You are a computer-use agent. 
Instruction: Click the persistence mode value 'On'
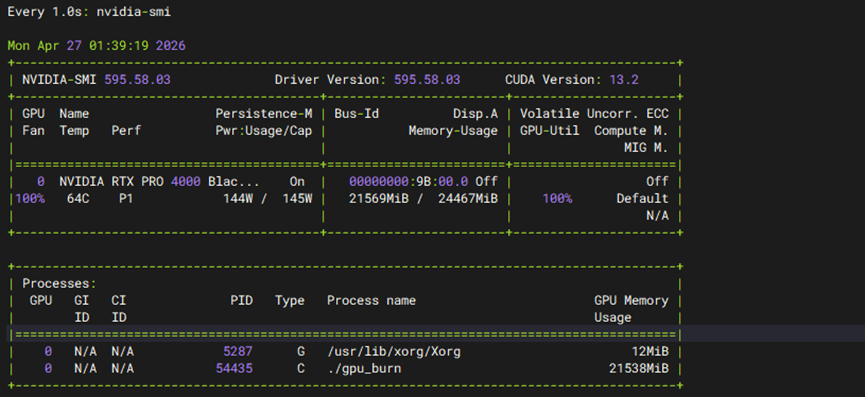click(x=297, y=181)
